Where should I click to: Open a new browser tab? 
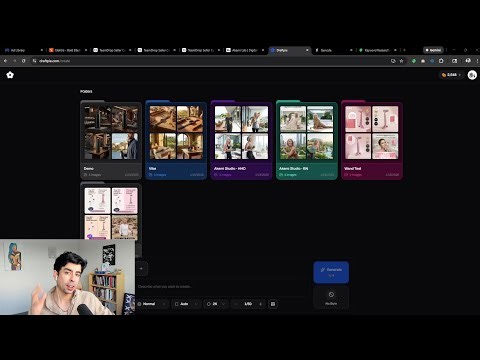[404, 50]
